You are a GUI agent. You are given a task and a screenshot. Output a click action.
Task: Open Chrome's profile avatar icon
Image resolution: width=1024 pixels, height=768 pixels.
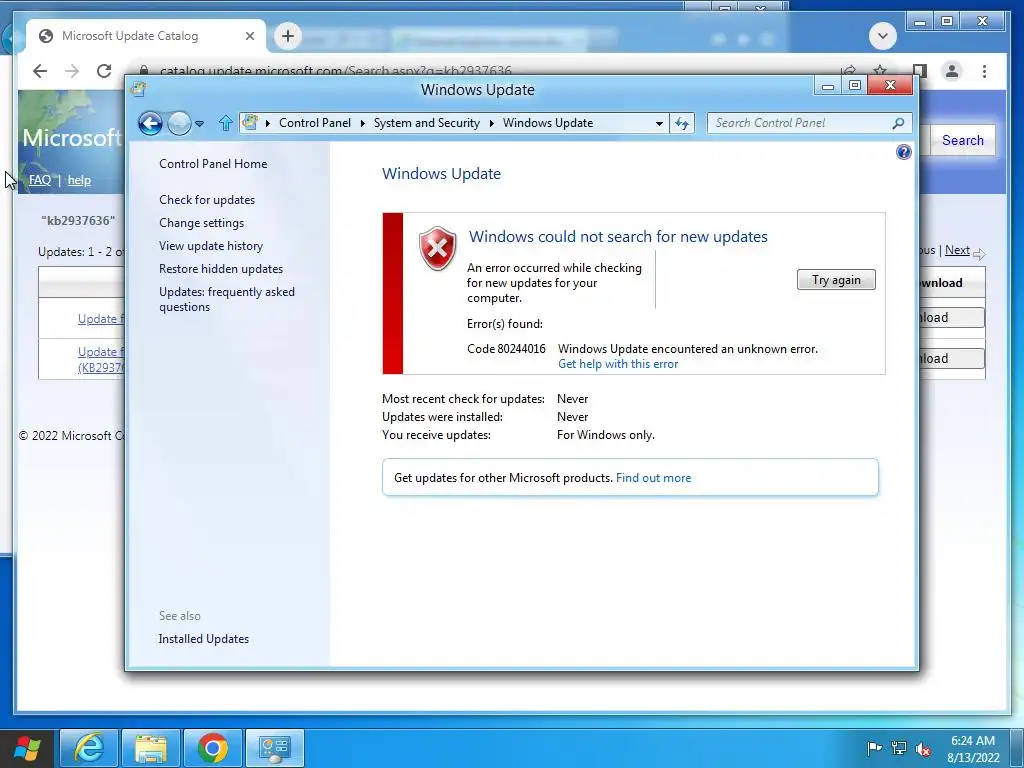[952, 71]
